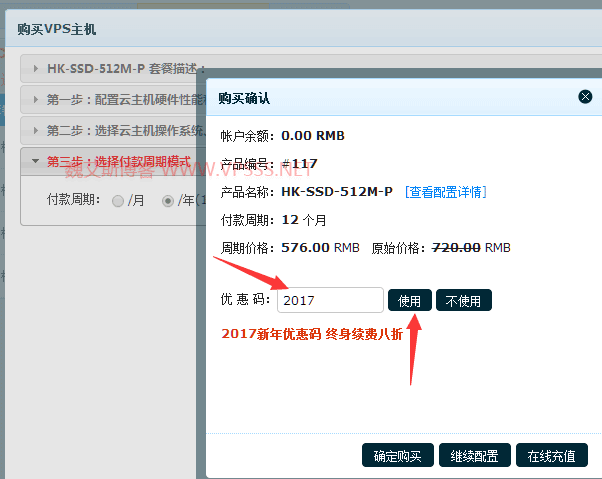
Task: Open the 查看配置详情 link
Action: 445,191
